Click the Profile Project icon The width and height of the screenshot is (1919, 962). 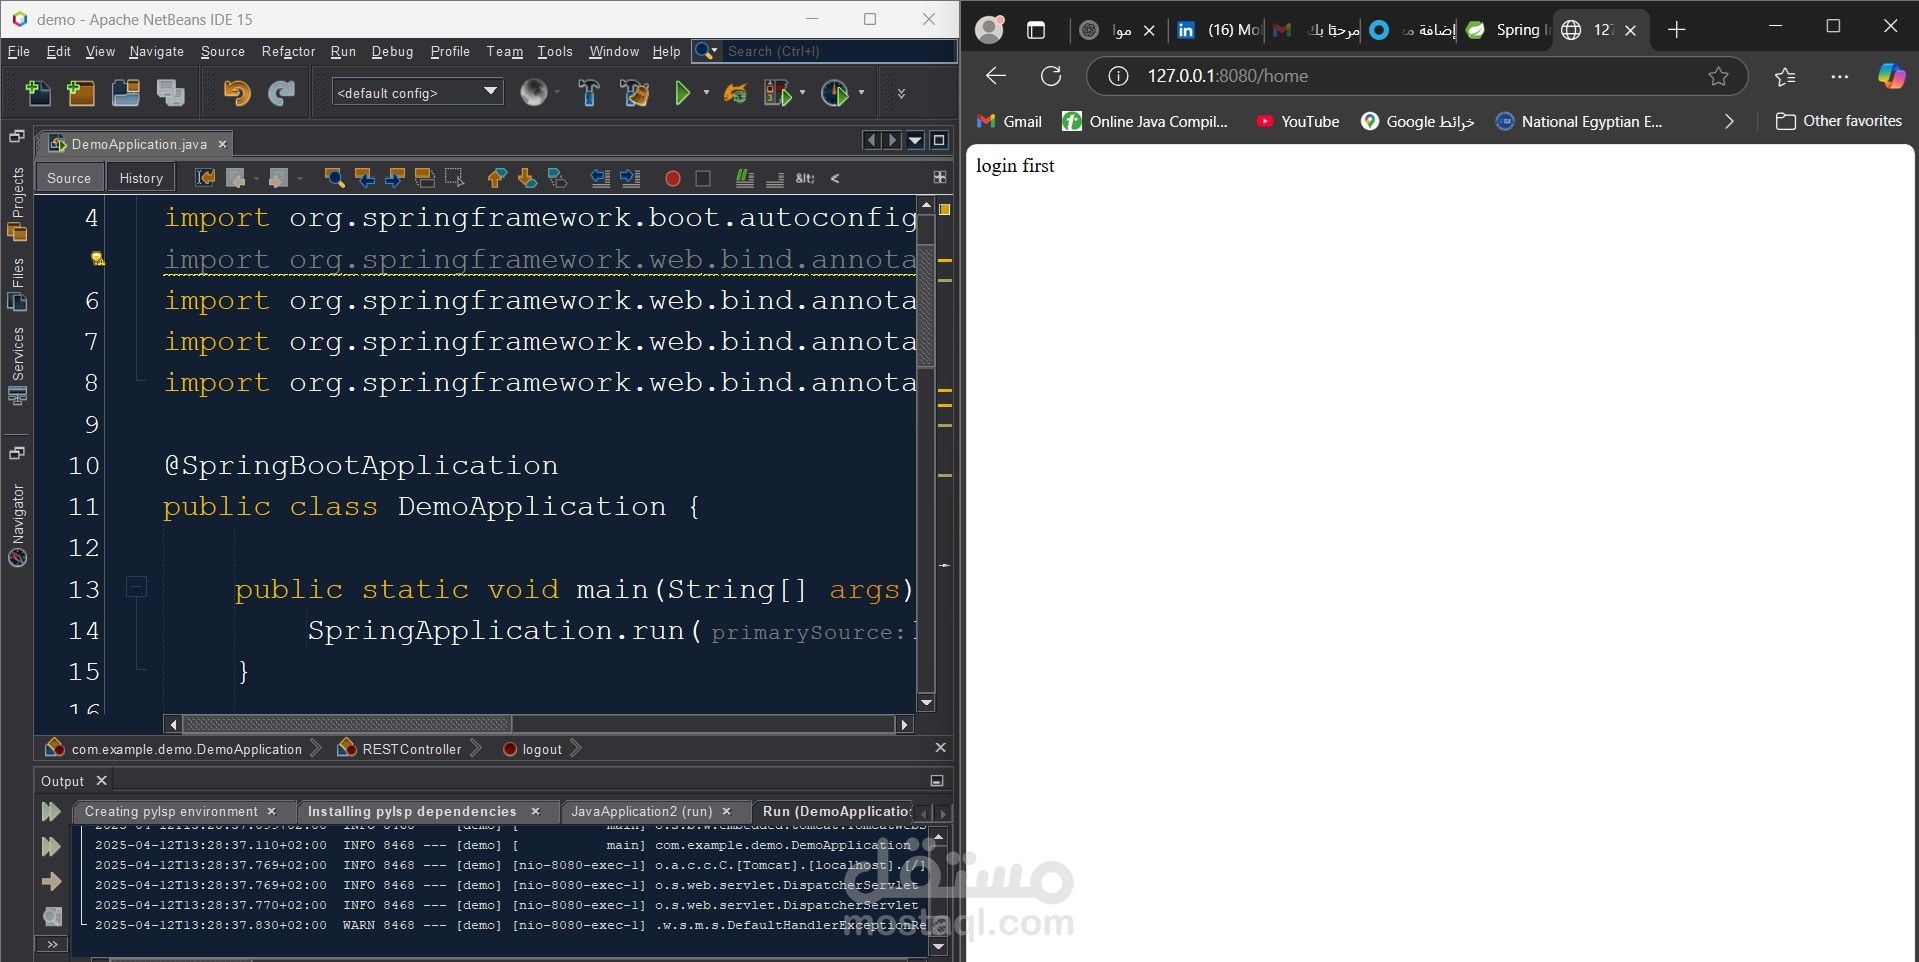tap(835, 93)
